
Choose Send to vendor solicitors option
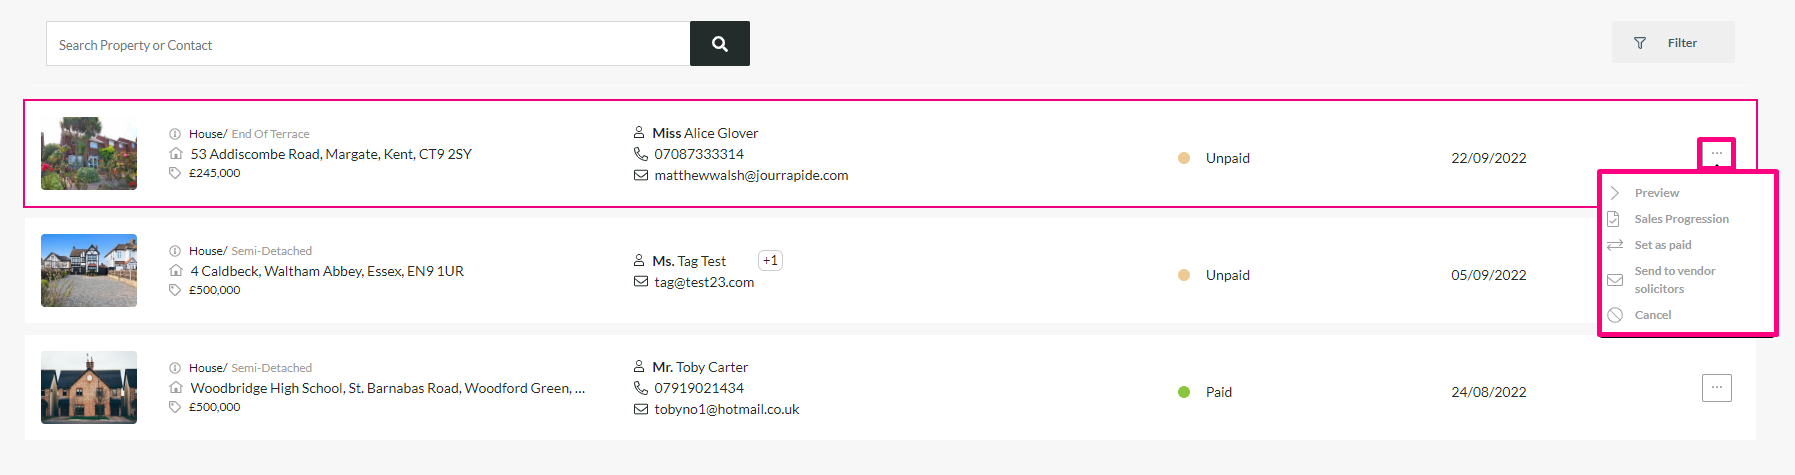(1675, 280)
